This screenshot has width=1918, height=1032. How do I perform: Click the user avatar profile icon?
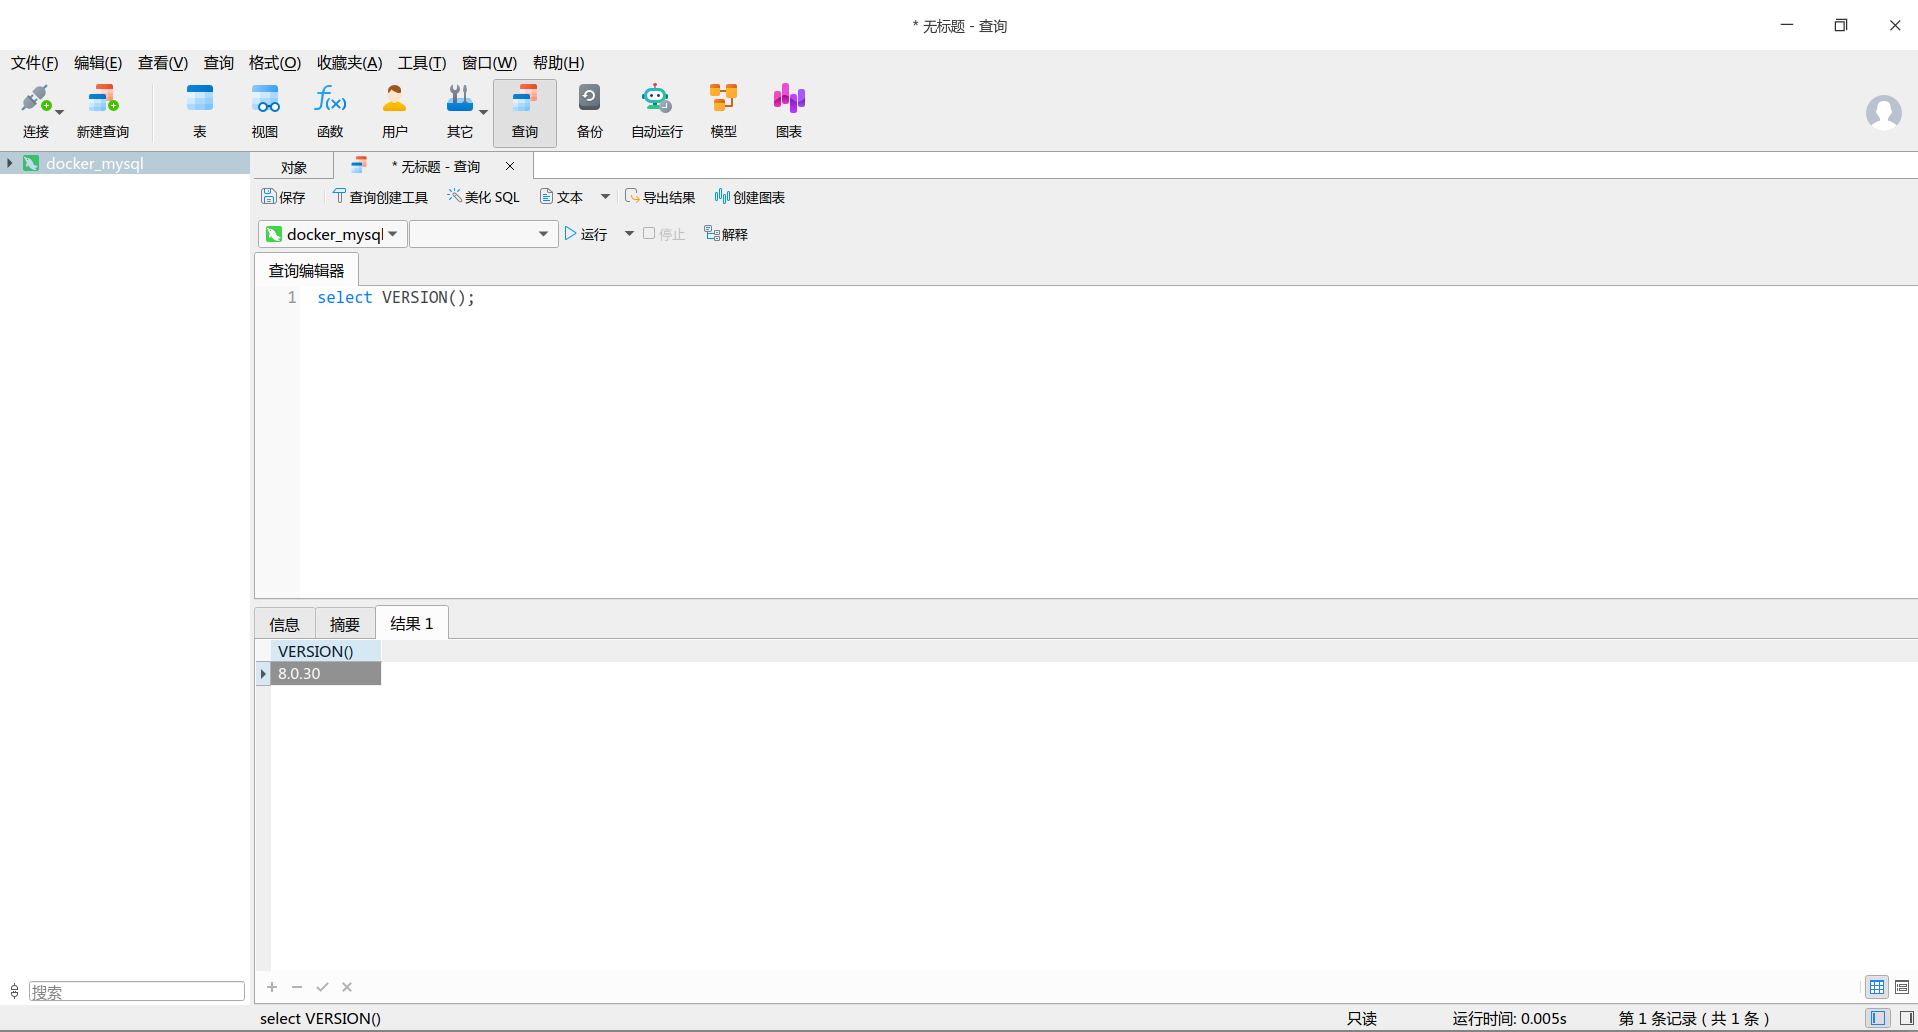(1883, 112)
